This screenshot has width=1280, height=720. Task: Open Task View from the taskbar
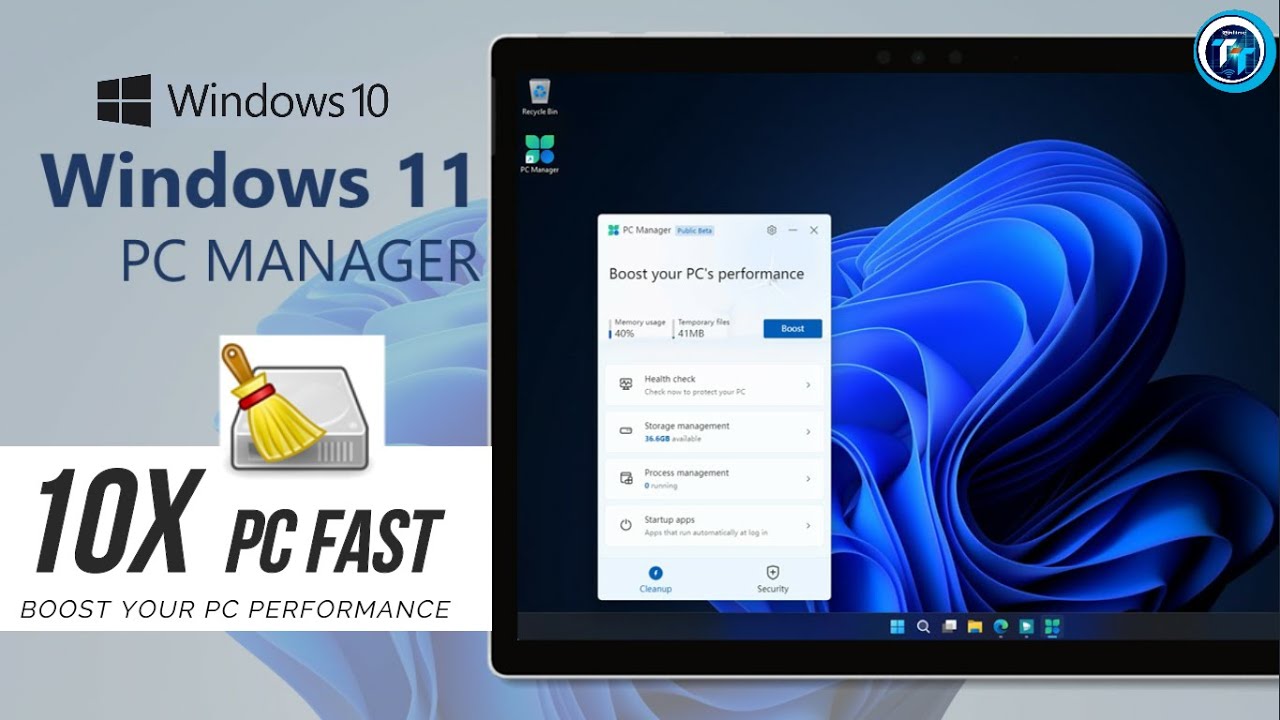click(x=949, y=627)
